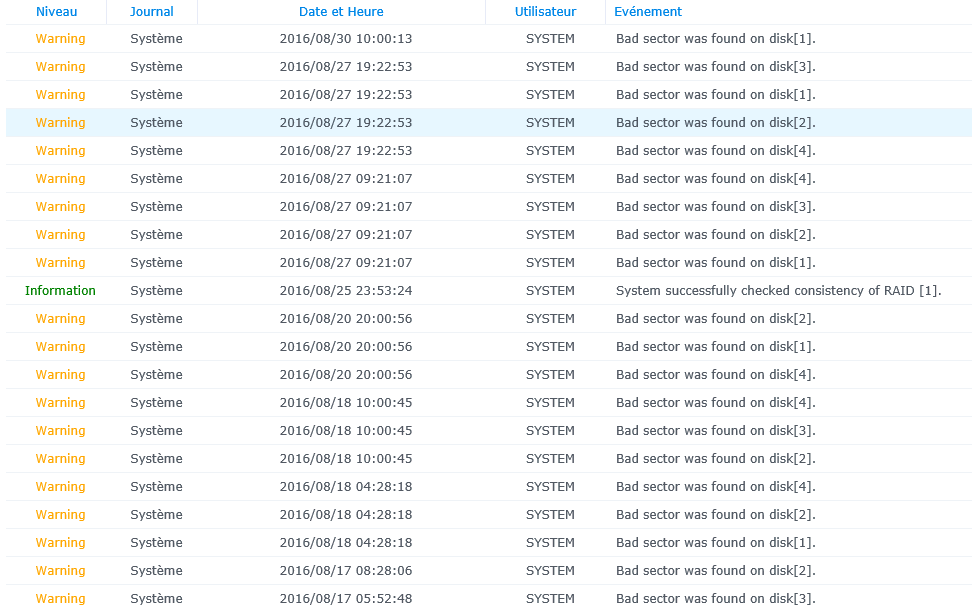Select disk[1] warning at 2016/08/18 04:28:18
The image size is (972, 612).
[489, 543]
